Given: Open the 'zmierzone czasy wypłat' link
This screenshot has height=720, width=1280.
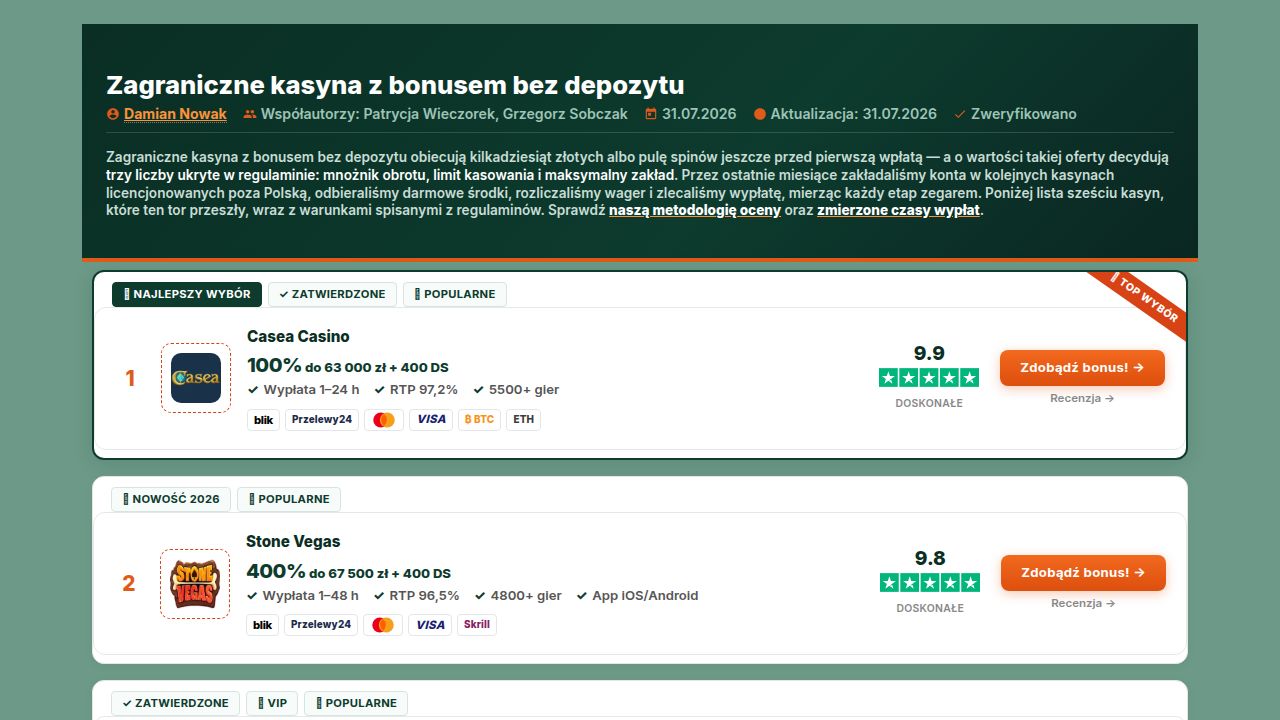Looking at the screenshot, I should click(x=898, y=211).
